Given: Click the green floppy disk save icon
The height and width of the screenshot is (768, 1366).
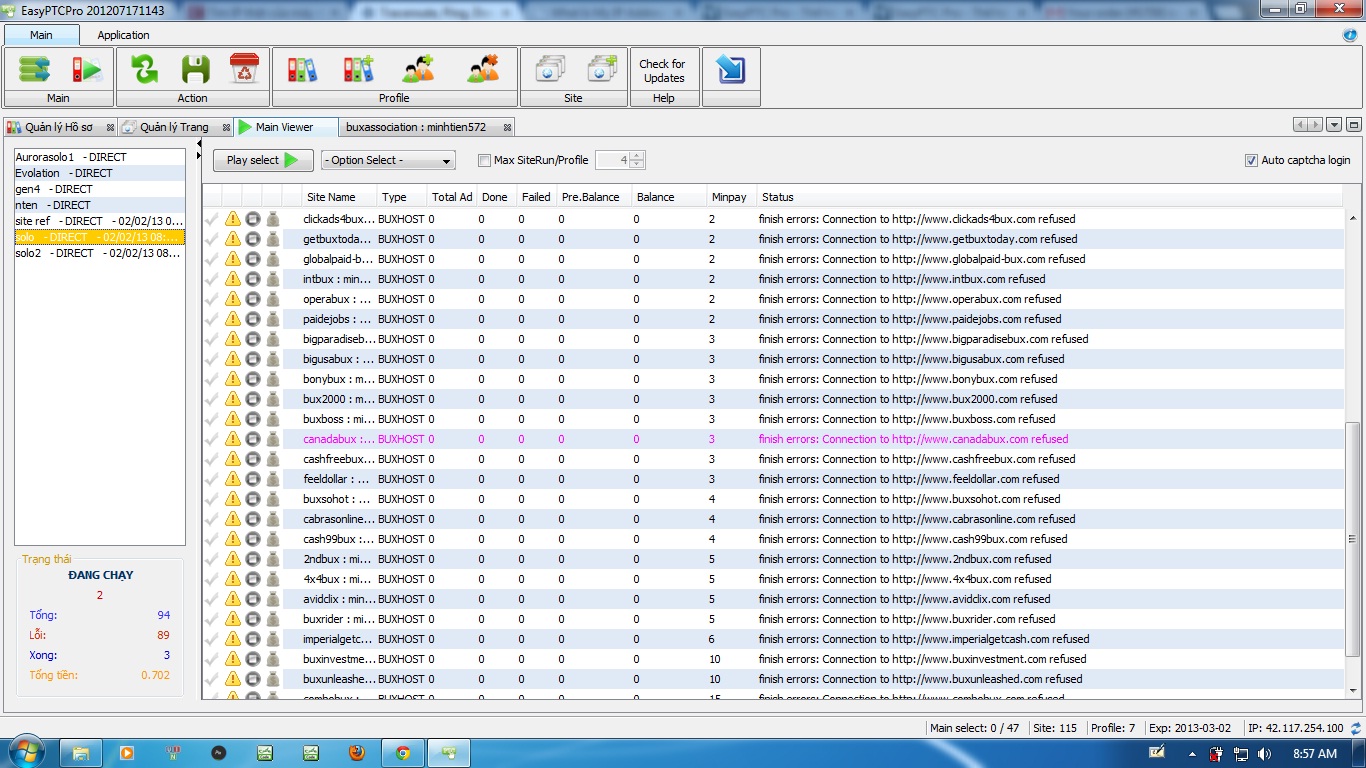Looking at the screenshot, I should (x=195, y=69).
